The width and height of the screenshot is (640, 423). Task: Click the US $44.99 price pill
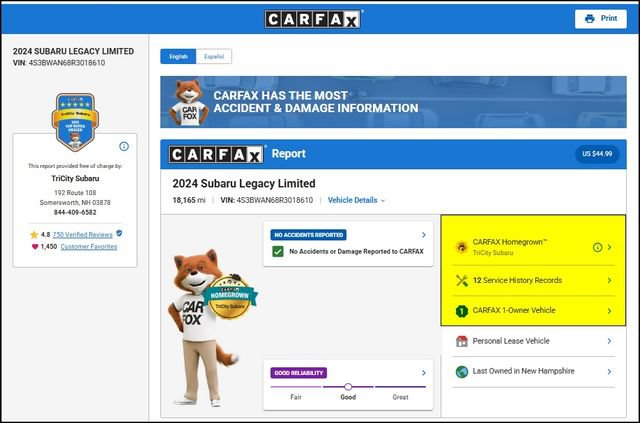(x=597, y=154)
